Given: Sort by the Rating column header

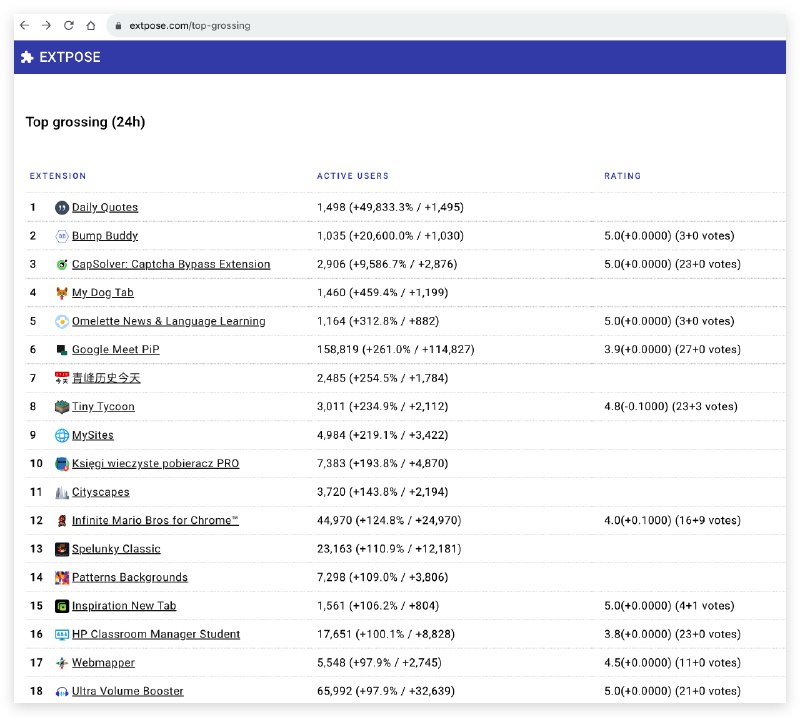Looking at the screenshot, I should tap(622, 176).
